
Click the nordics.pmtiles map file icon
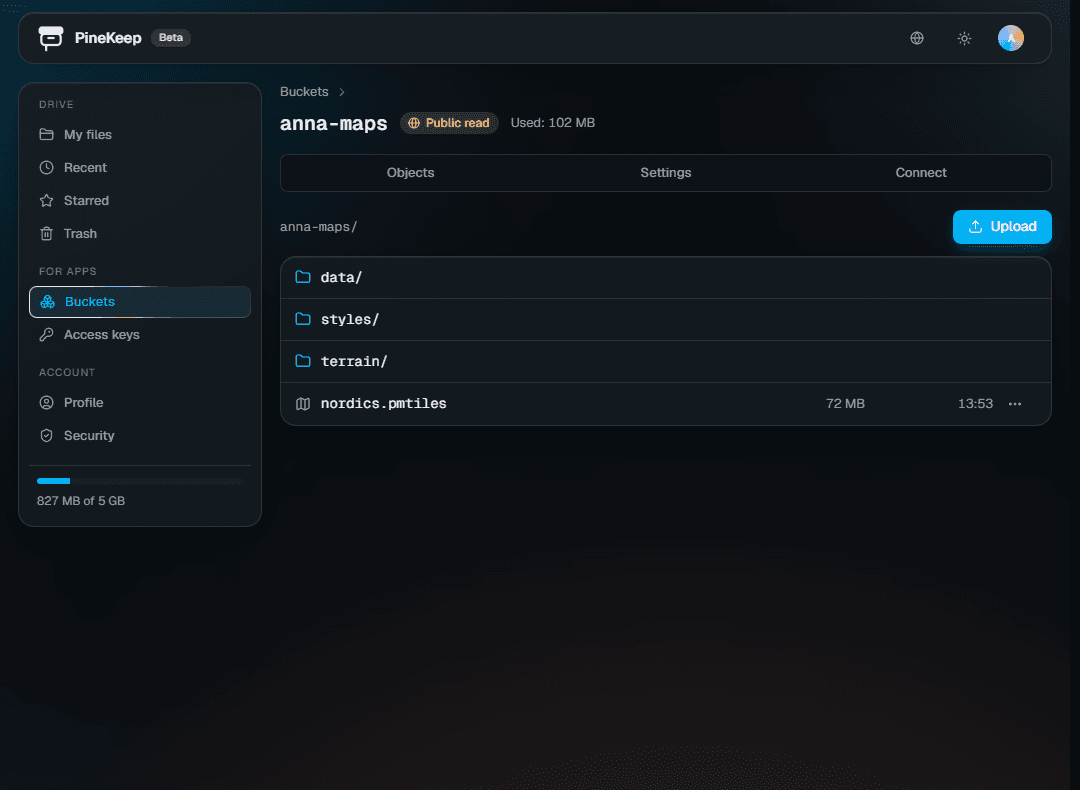303,404
